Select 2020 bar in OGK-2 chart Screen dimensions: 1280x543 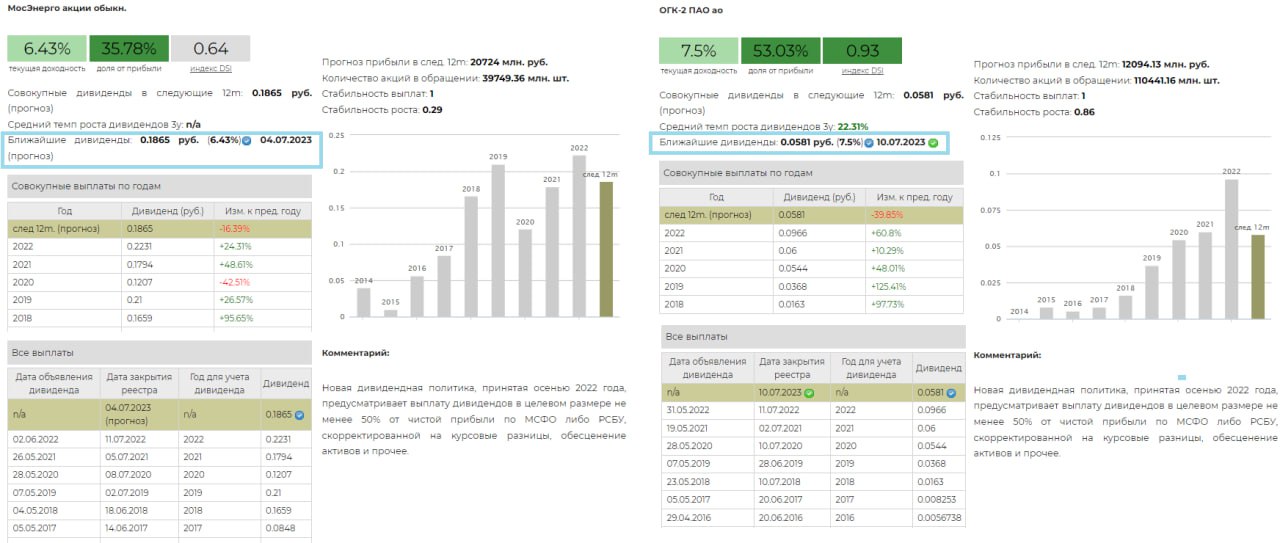[1179, 279]
